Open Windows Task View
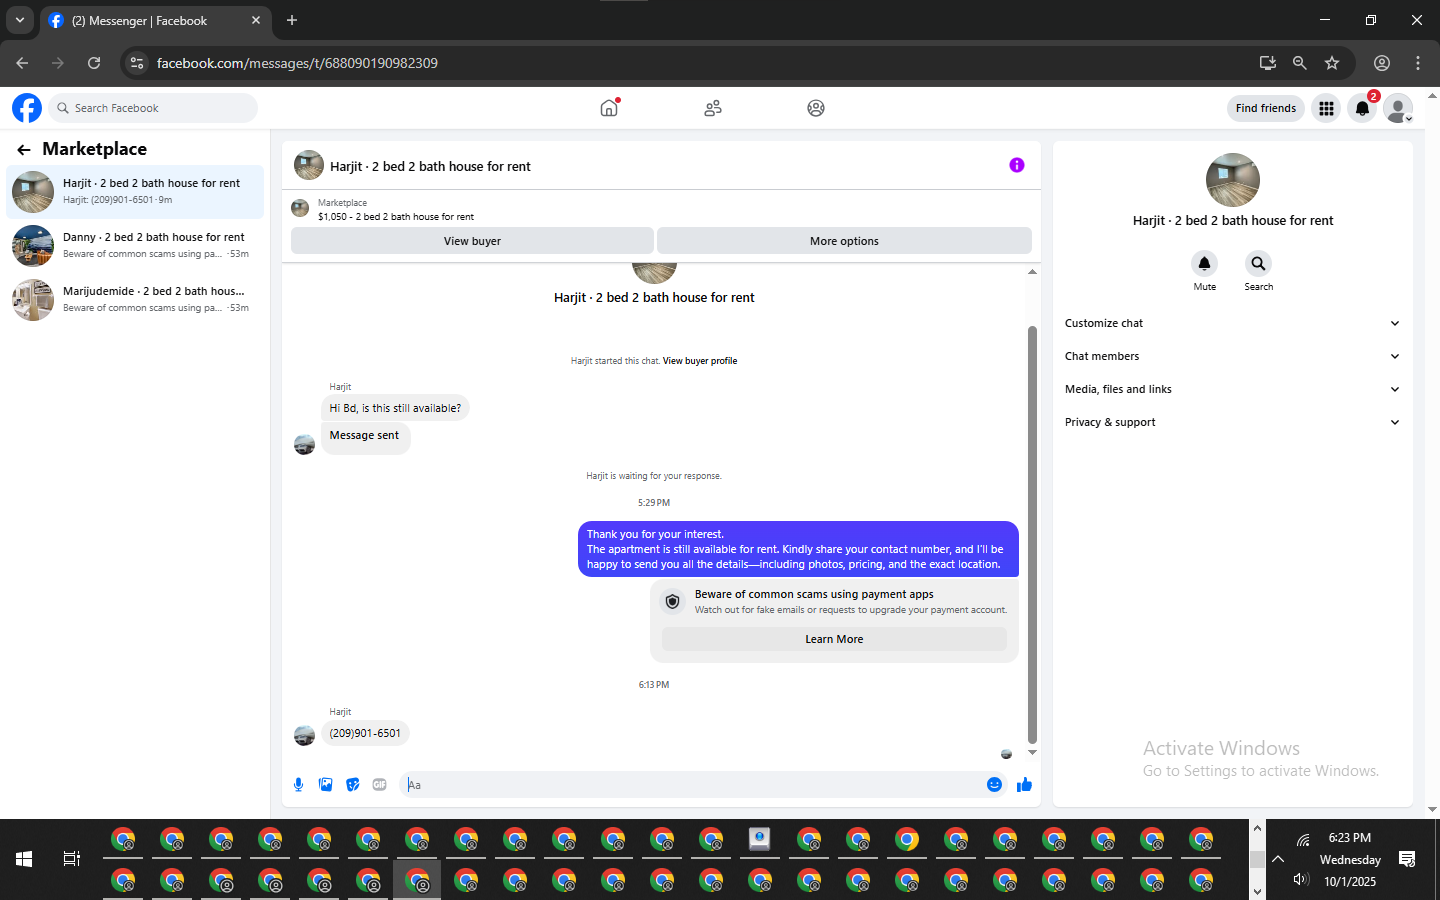The width and height of the screenshot is (1440, 900). 72,859
